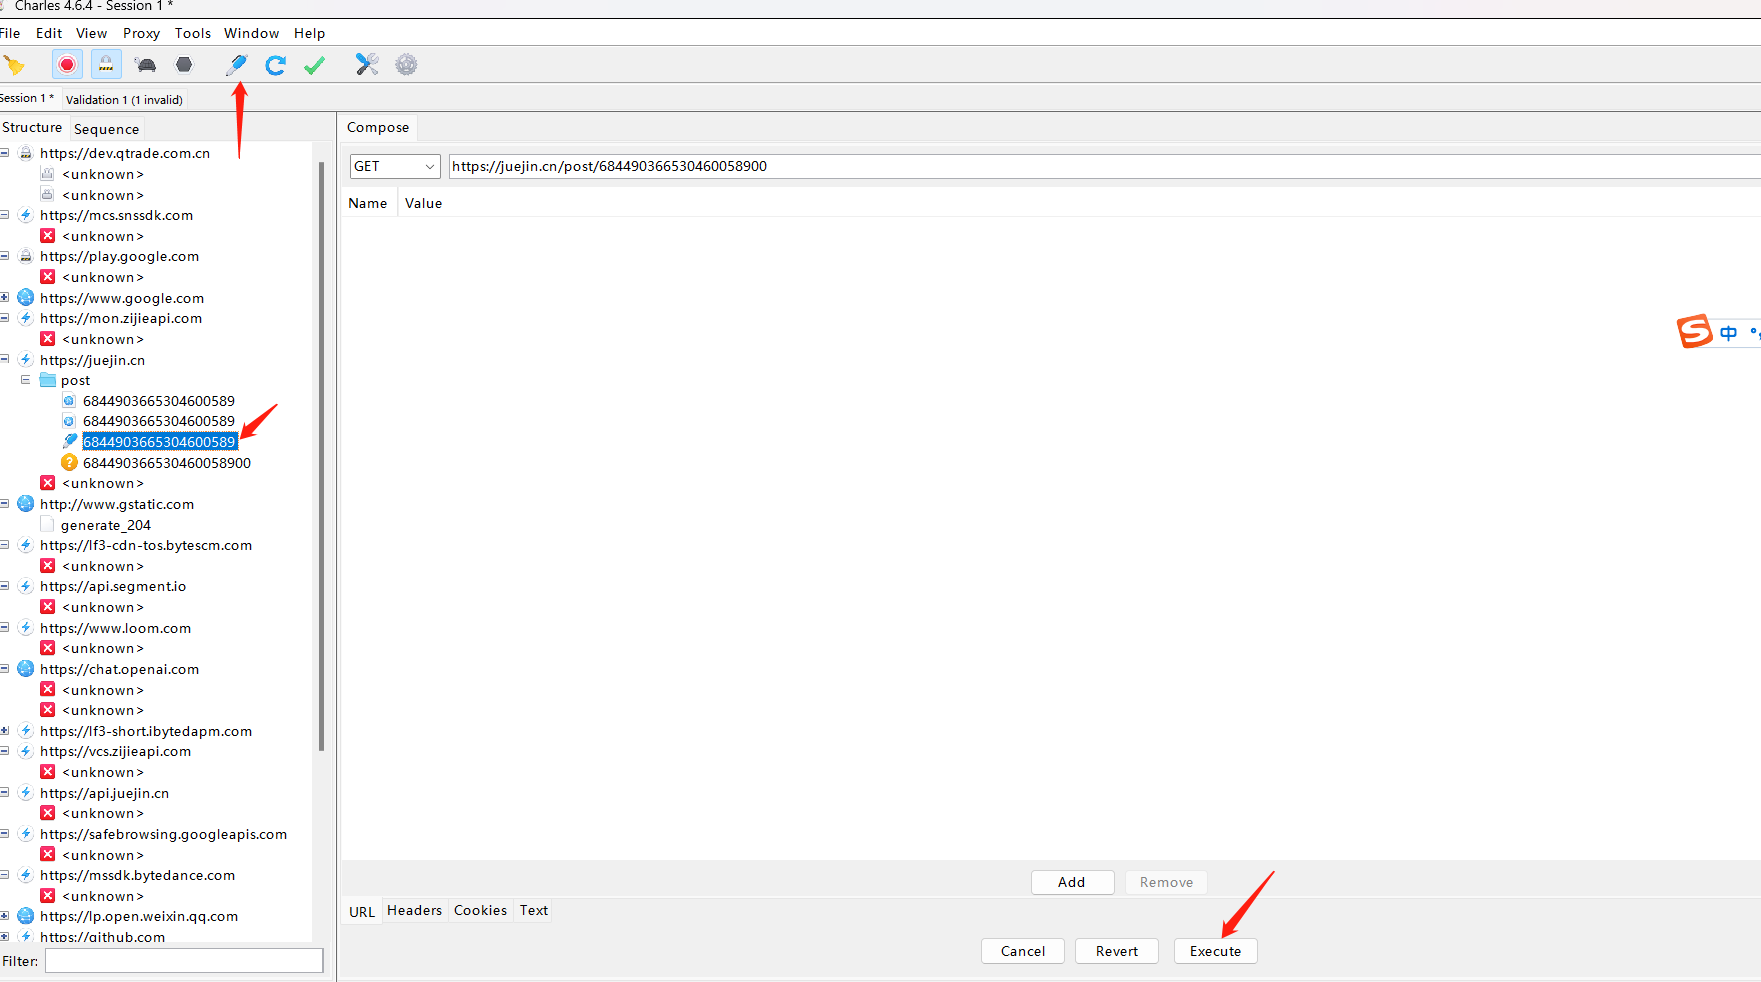Image resolution: width=1761 pixels, height=982 pixels.
Task: Open the Window menu
Action: pos(251,33)
